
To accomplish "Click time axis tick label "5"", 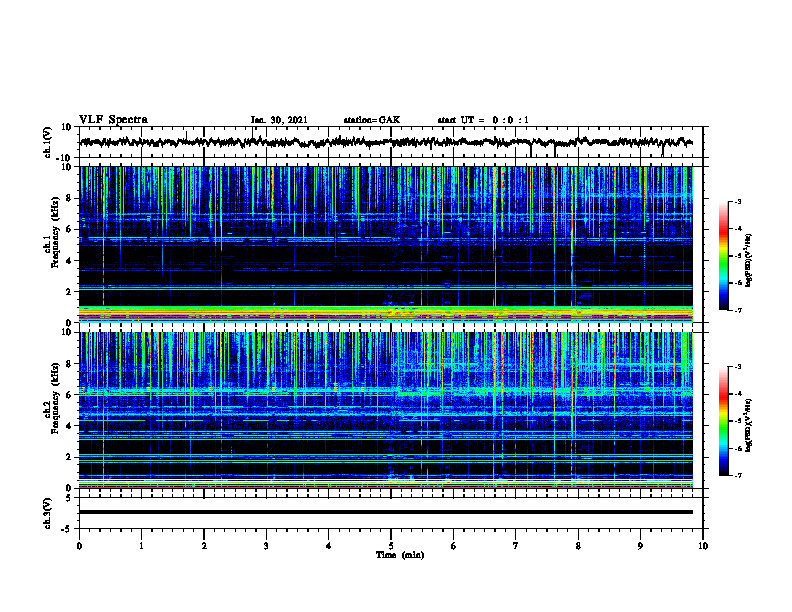I will pos(391,546).
